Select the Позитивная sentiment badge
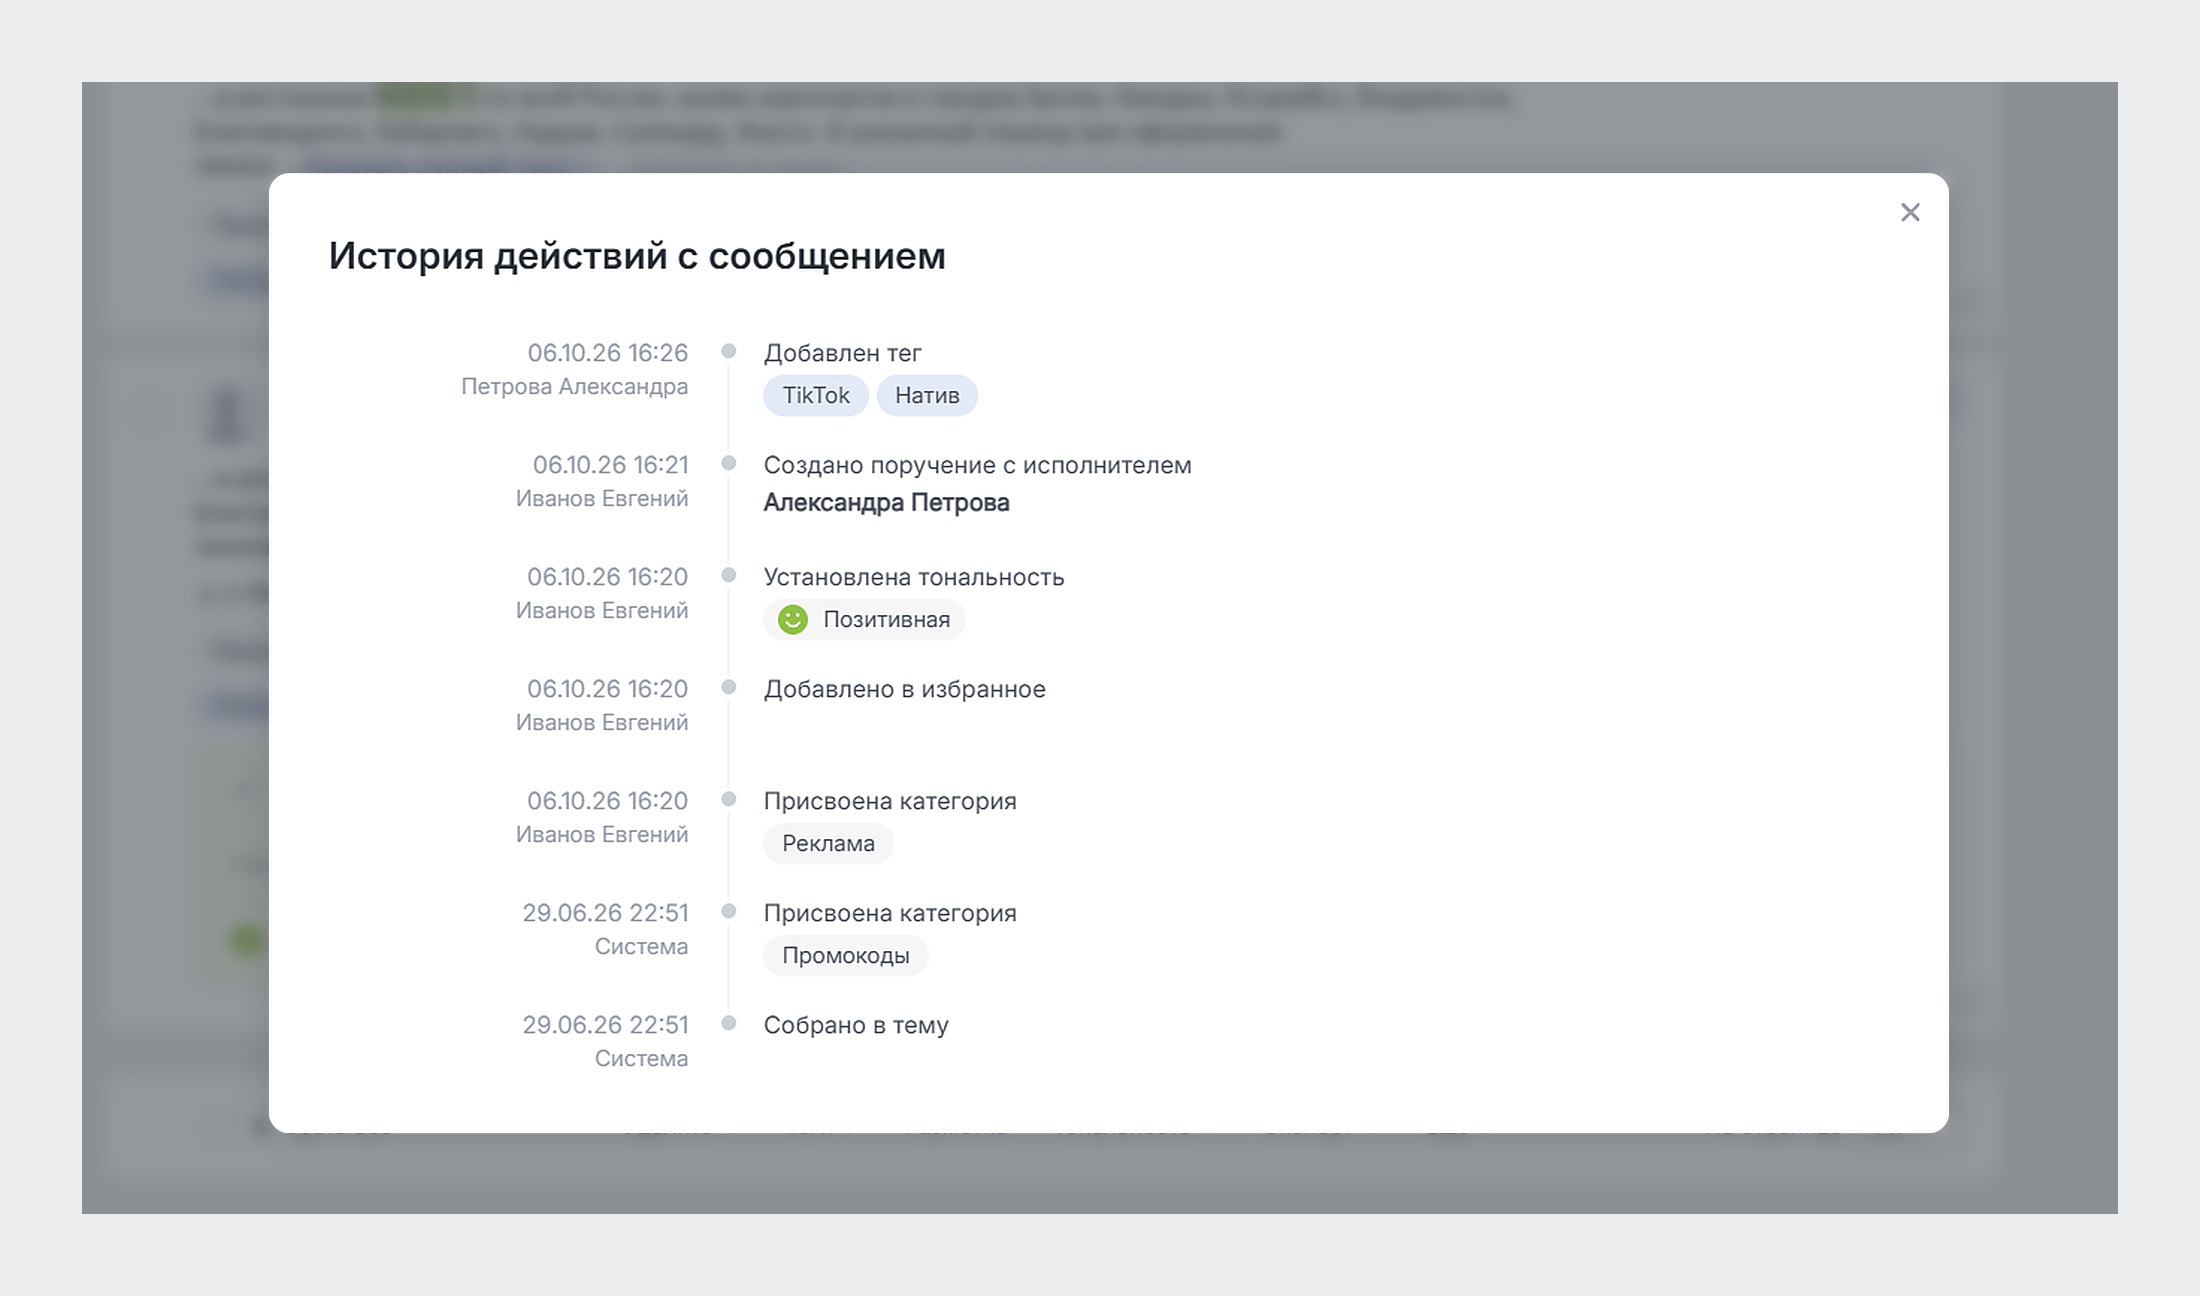 tap(865, 619)
